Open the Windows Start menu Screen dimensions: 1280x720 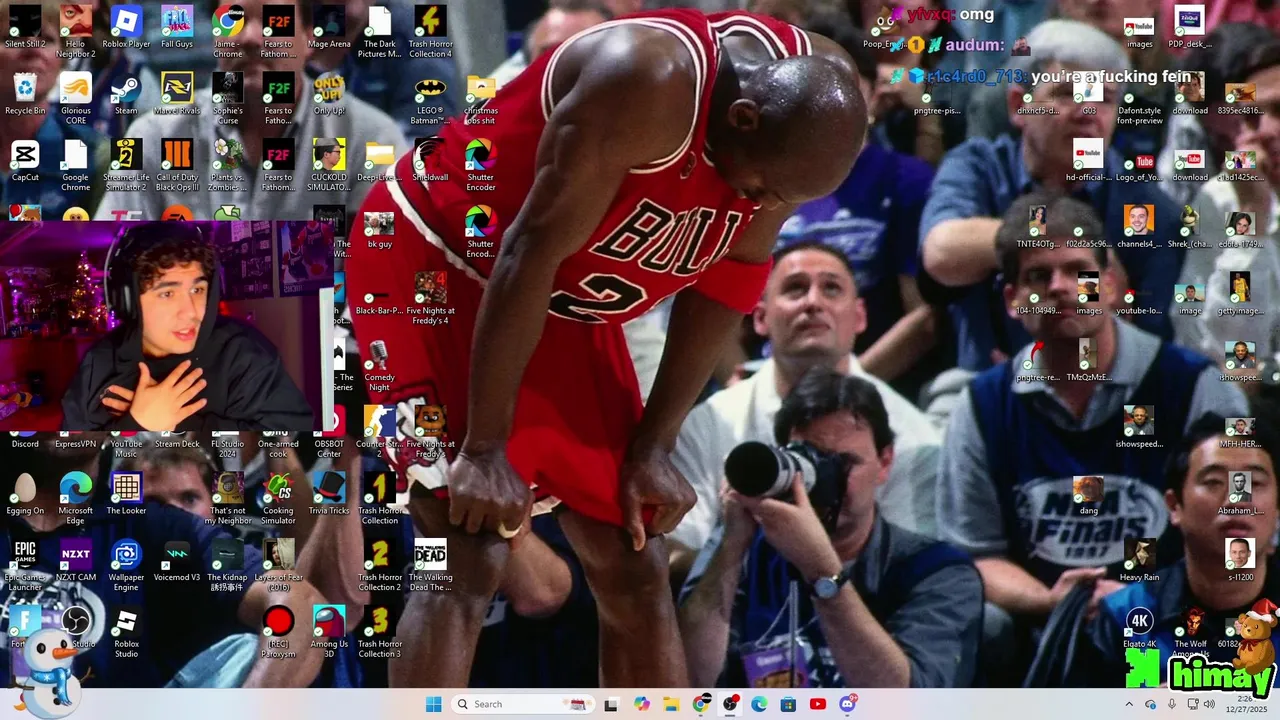click(433, 704)
